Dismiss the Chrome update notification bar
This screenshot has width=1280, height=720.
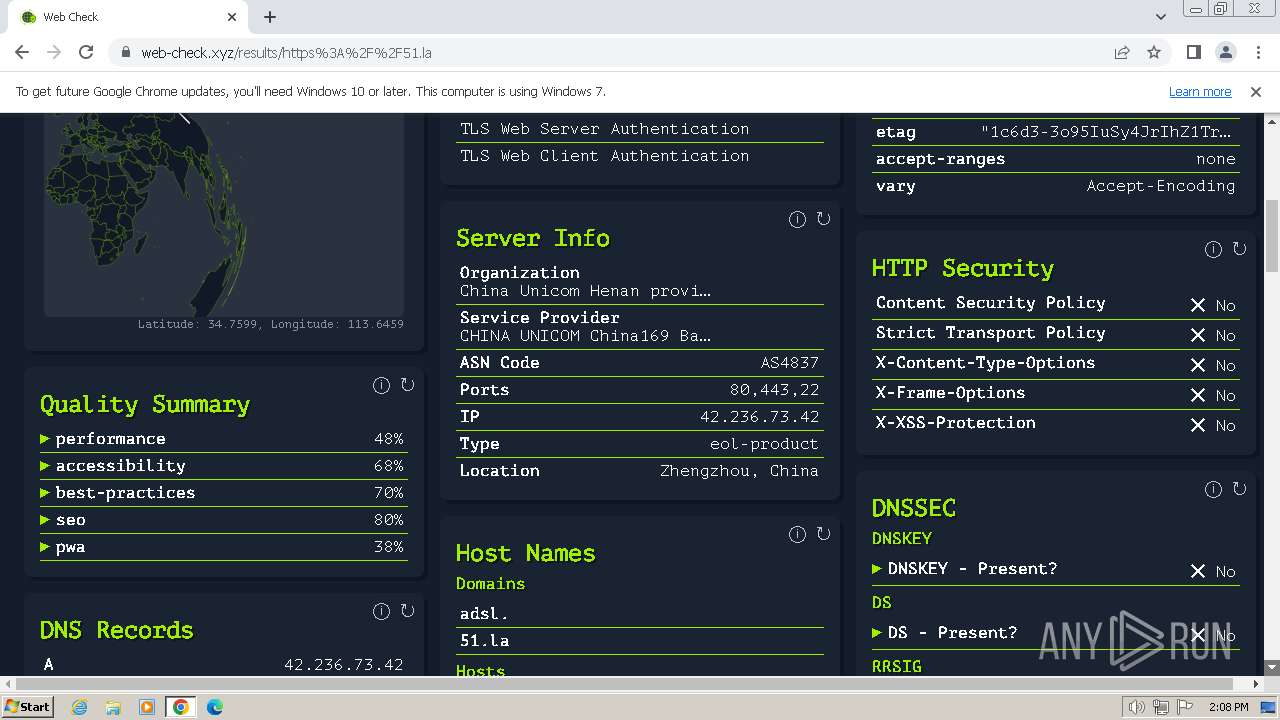(x=1256, y=91)
